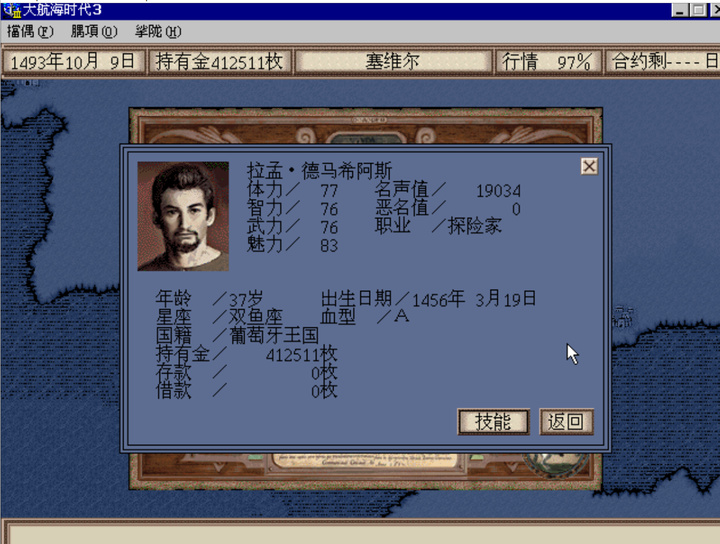Click the 魅力 value 83
The width and height of the screenshot is (720, 544).
329,246
